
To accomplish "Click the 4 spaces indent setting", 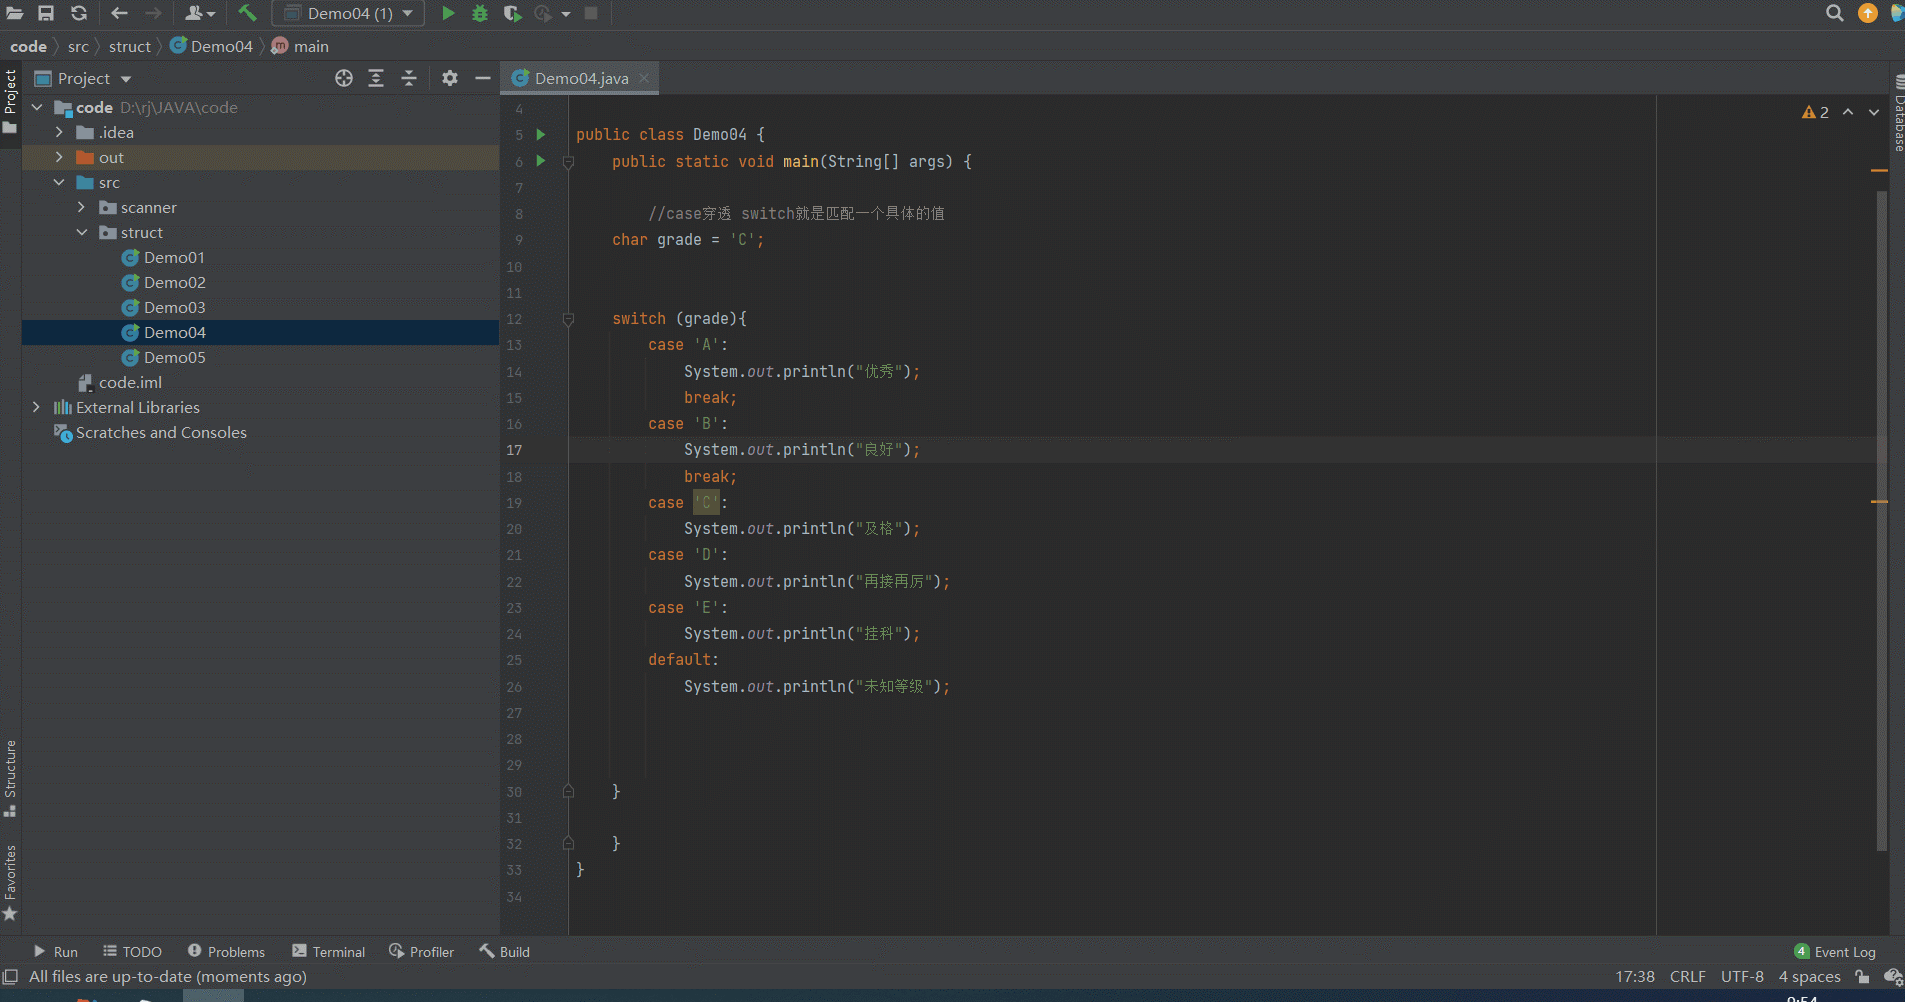I will coord(1809,977).
